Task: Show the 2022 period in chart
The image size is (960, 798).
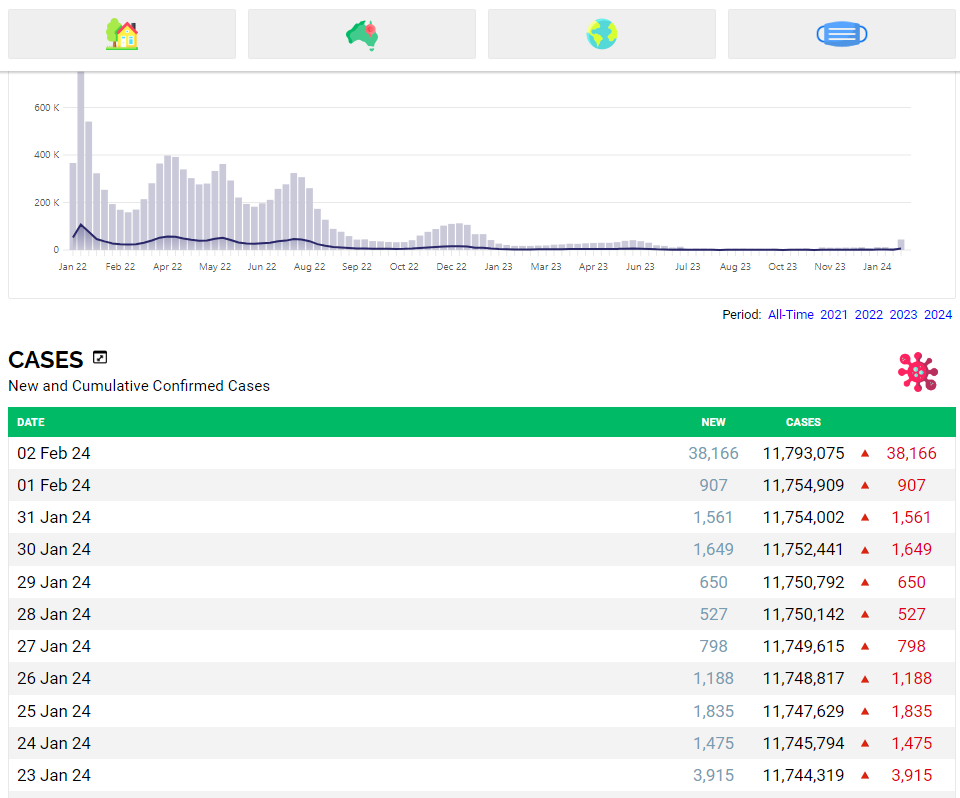Action: click(868, 315)
